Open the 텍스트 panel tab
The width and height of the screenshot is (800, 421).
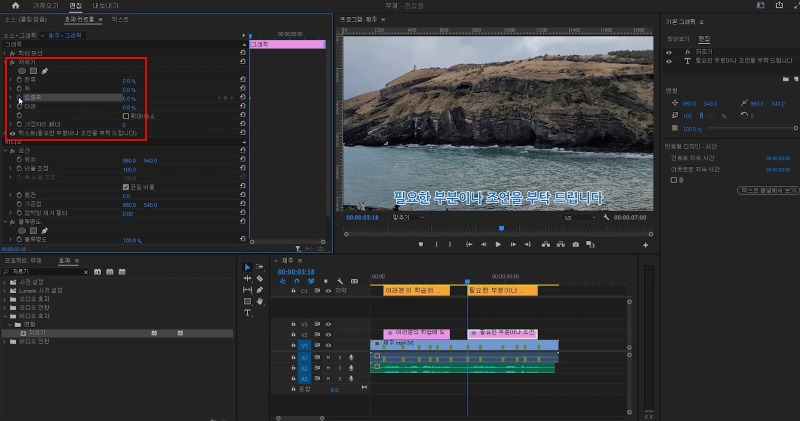[x=119, y=19]
